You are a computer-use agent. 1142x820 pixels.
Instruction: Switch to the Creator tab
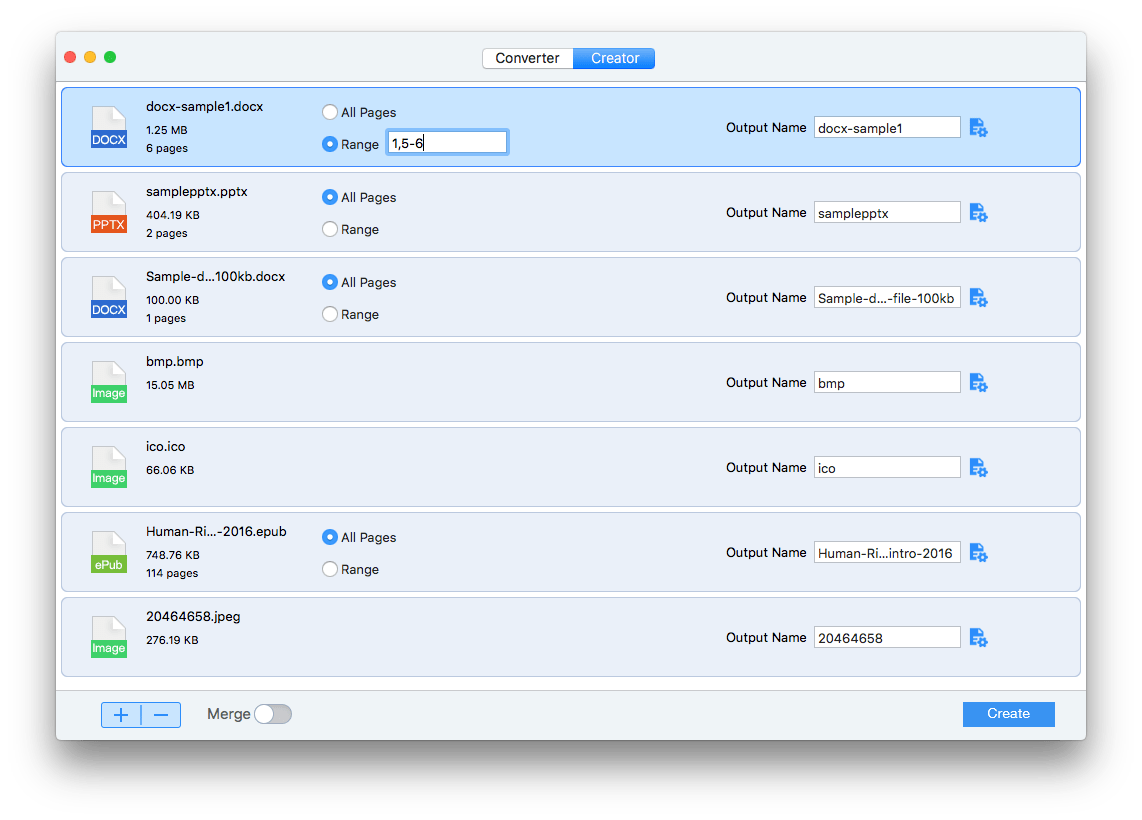(x=614, y=58)
